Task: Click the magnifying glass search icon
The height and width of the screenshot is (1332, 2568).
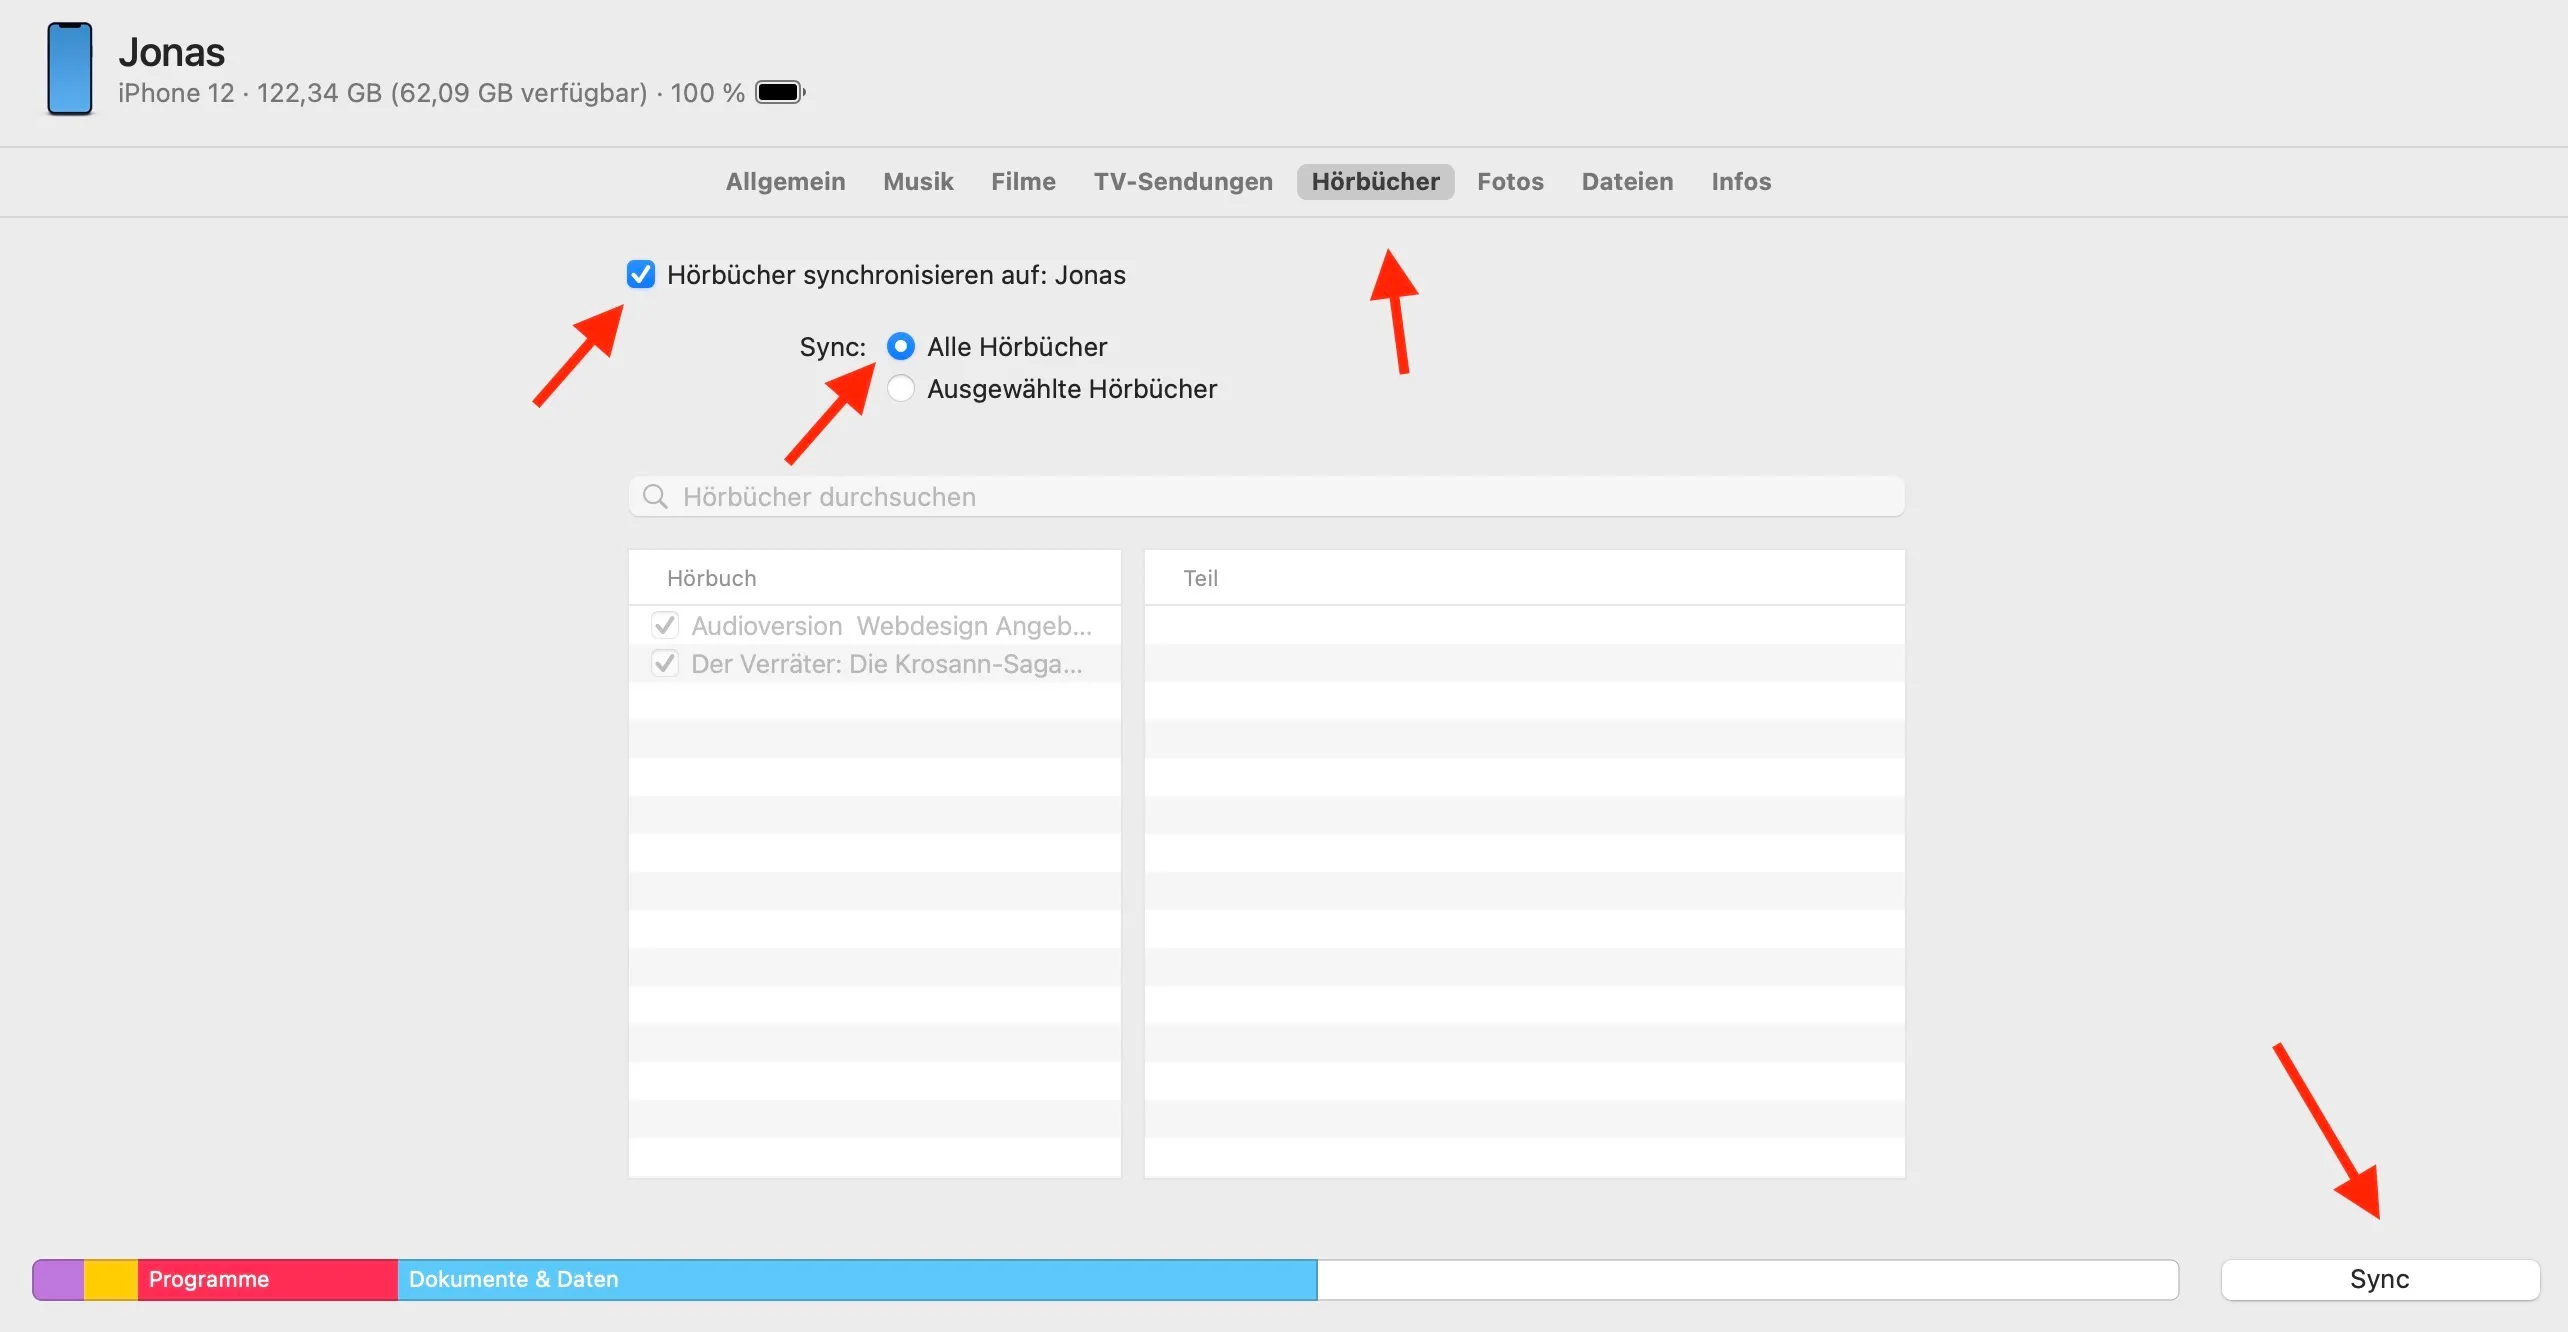Action: pyautogui.click(x=655, y=497)
